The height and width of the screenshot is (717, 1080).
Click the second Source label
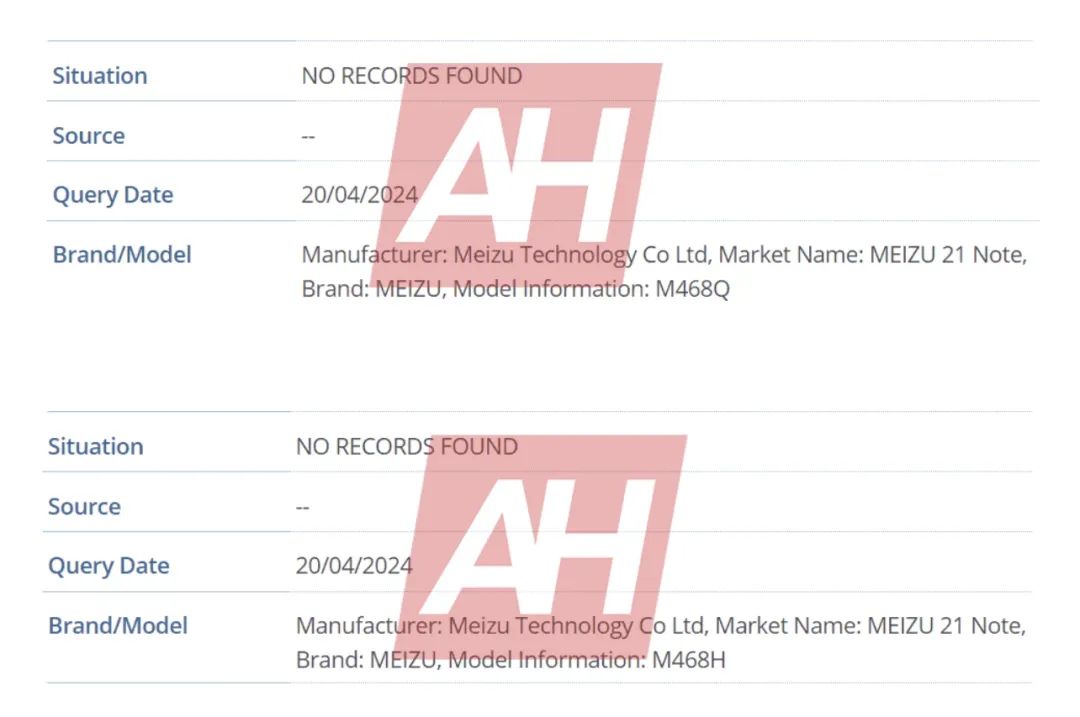[84, 506]
